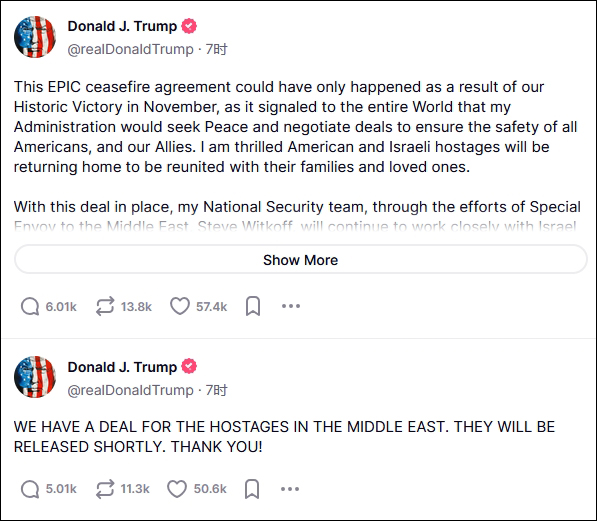Bookmark the ceasefire agreement post

[253, 306]
